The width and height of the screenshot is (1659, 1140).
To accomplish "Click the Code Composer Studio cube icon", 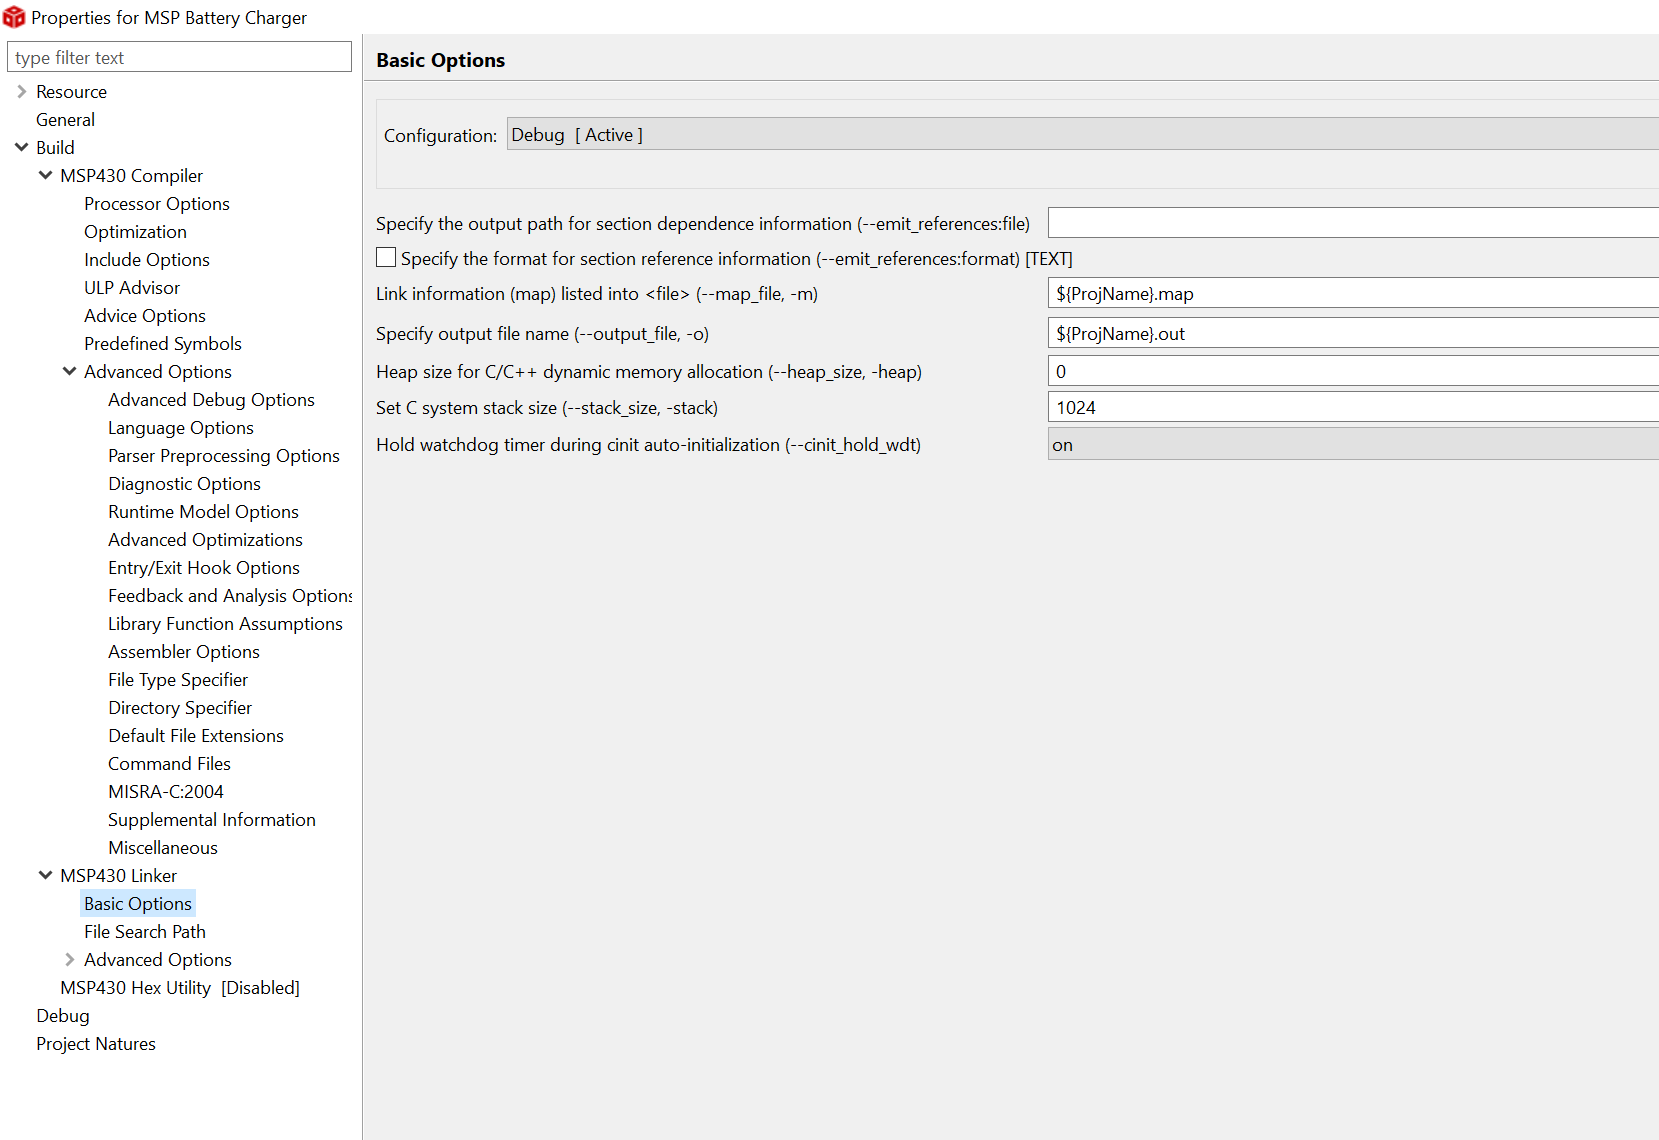I will pyautogui.click(x=14, y=17).
